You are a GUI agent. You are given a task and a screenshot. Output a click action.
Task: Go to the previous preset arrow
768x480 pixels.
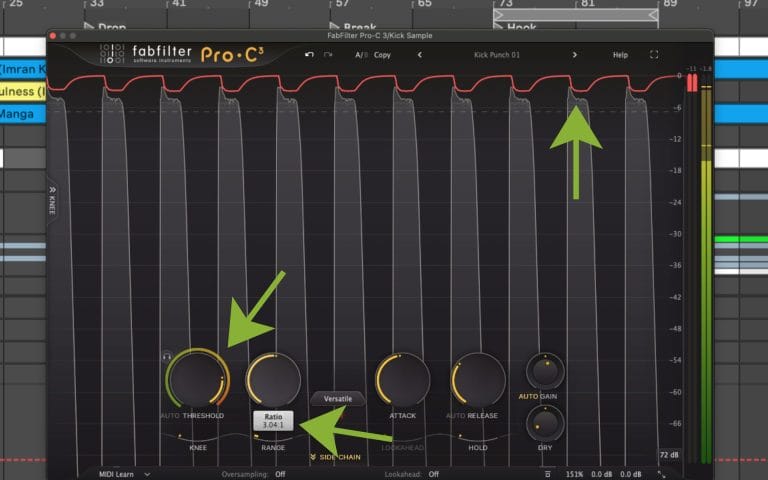[x=420, y=55]
